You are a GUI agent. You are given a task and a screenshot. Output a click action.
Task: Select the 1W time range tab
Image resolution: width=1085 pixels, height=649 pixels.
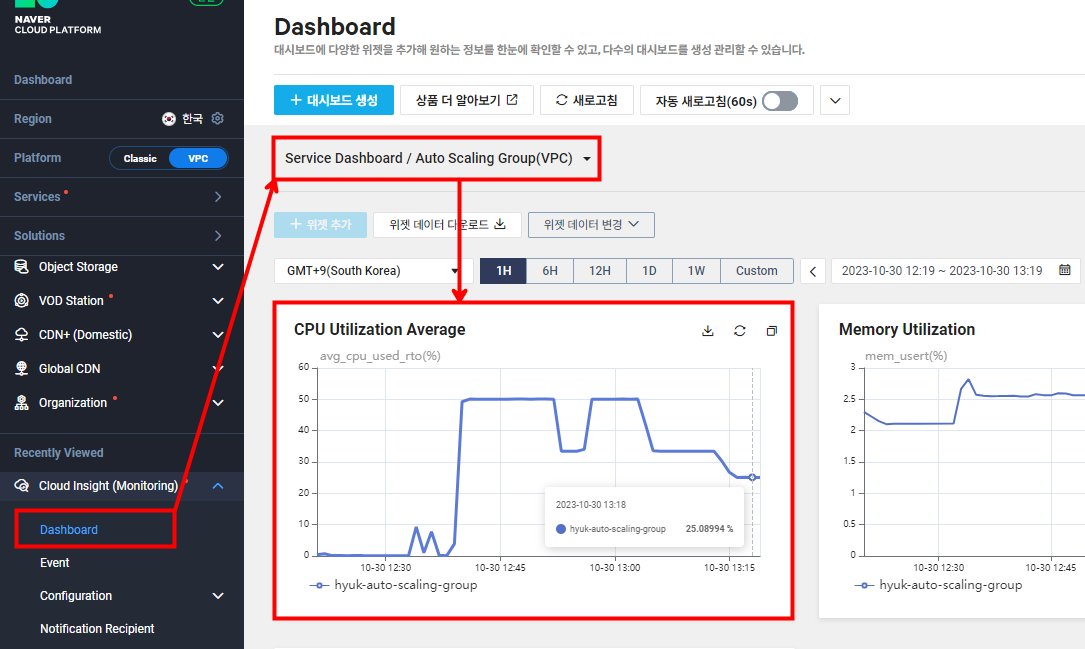[x=696, y=271]
